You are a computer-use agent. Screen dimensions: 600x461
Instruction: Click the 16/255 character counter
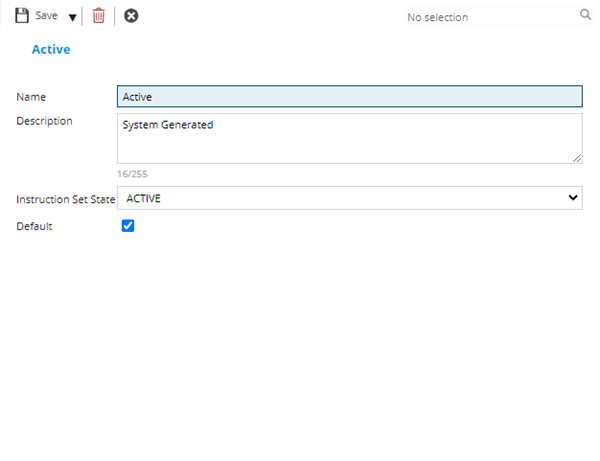coord(132,174)
